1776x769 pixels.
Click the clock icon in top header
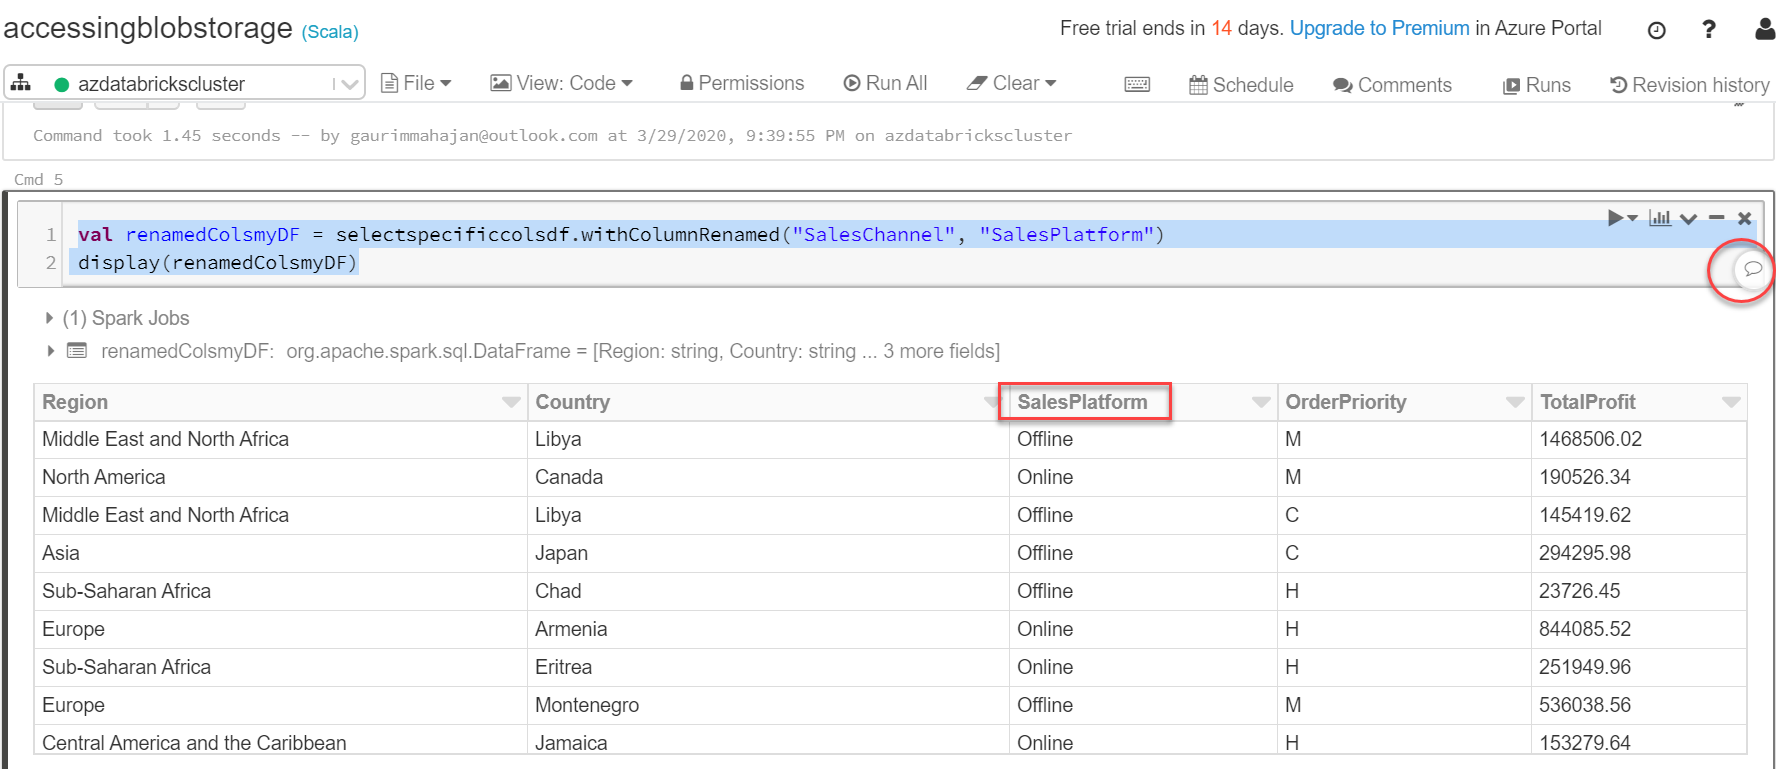point(1656,30)
